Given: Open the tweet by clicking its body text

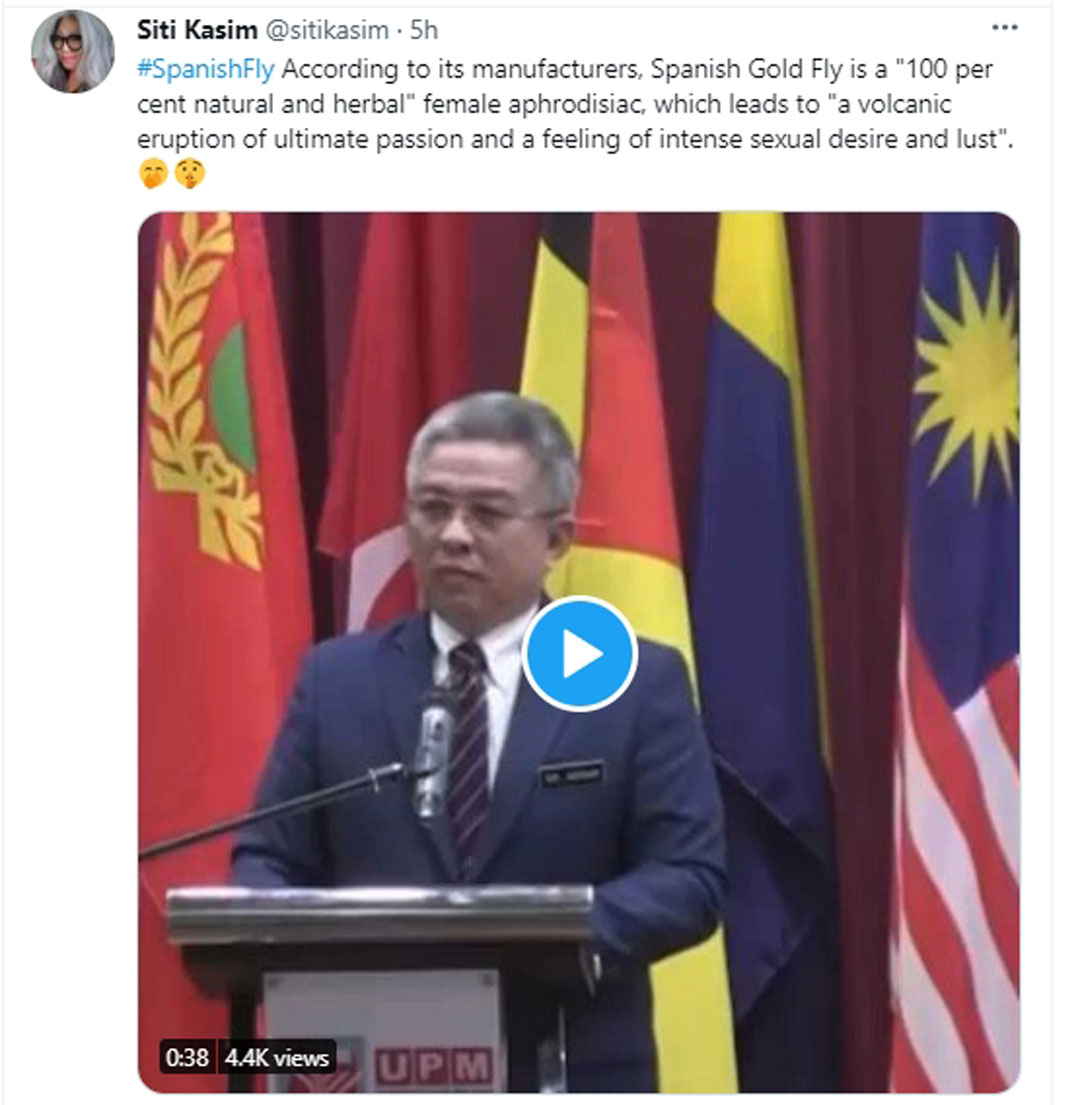Looking at the screenshot, I should (575, 104).
